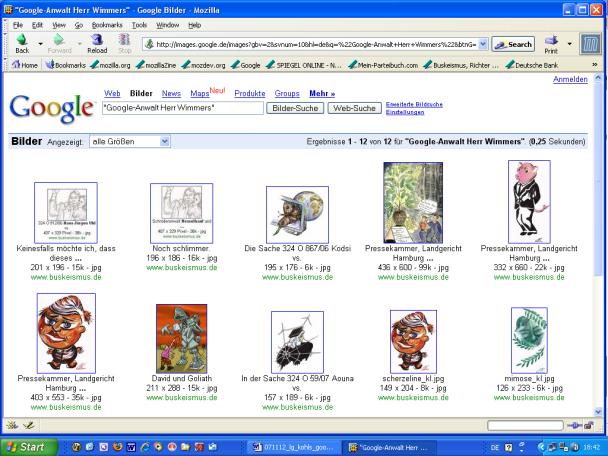Click the Search button beside the URL bar
The height and width of the screenshot is (456, 608).
(x=513, y=44)
